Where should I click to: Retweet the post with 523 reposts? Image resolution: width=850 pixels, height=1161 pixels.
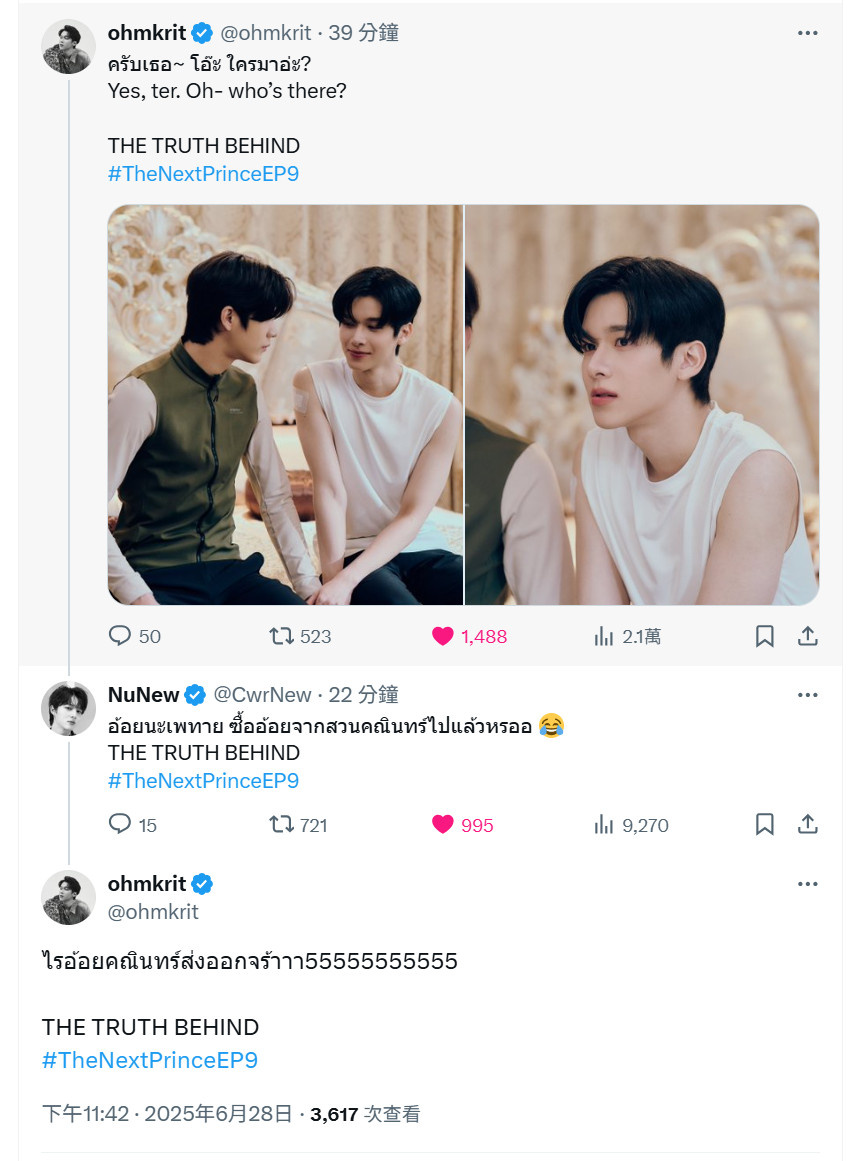[x=300, y=636]
